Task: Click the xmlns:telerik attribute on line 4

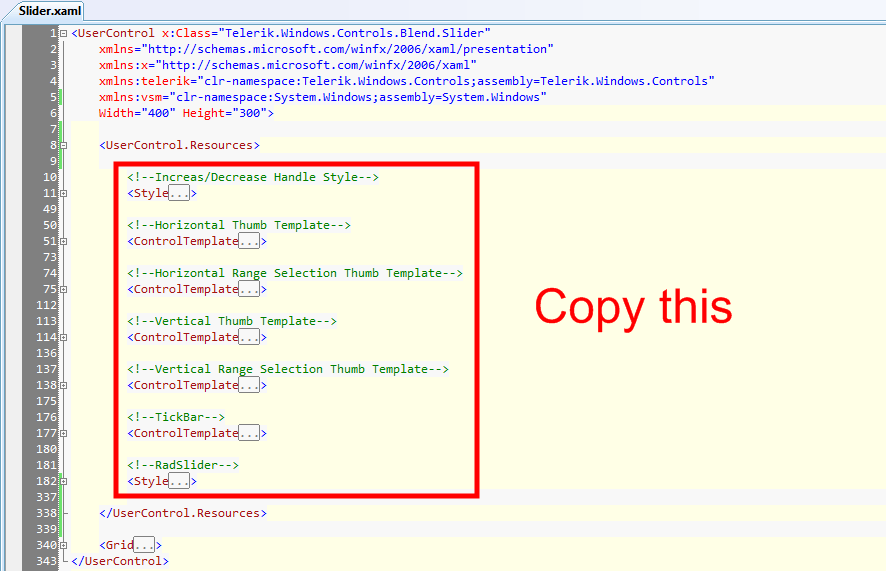Action: tap(144, 81)
